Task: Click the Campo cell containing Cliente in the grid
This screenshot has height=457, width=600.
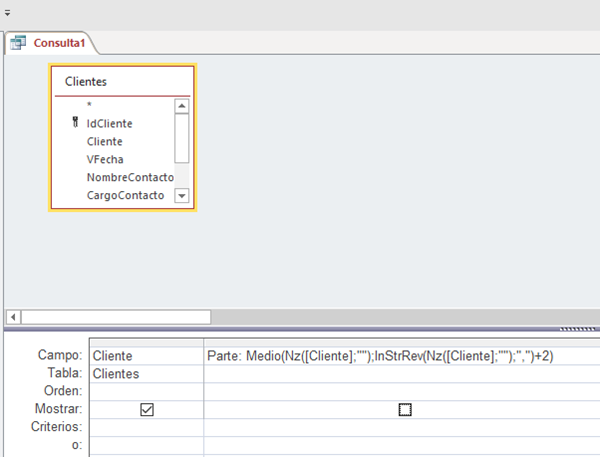Action: click(146, 355)
